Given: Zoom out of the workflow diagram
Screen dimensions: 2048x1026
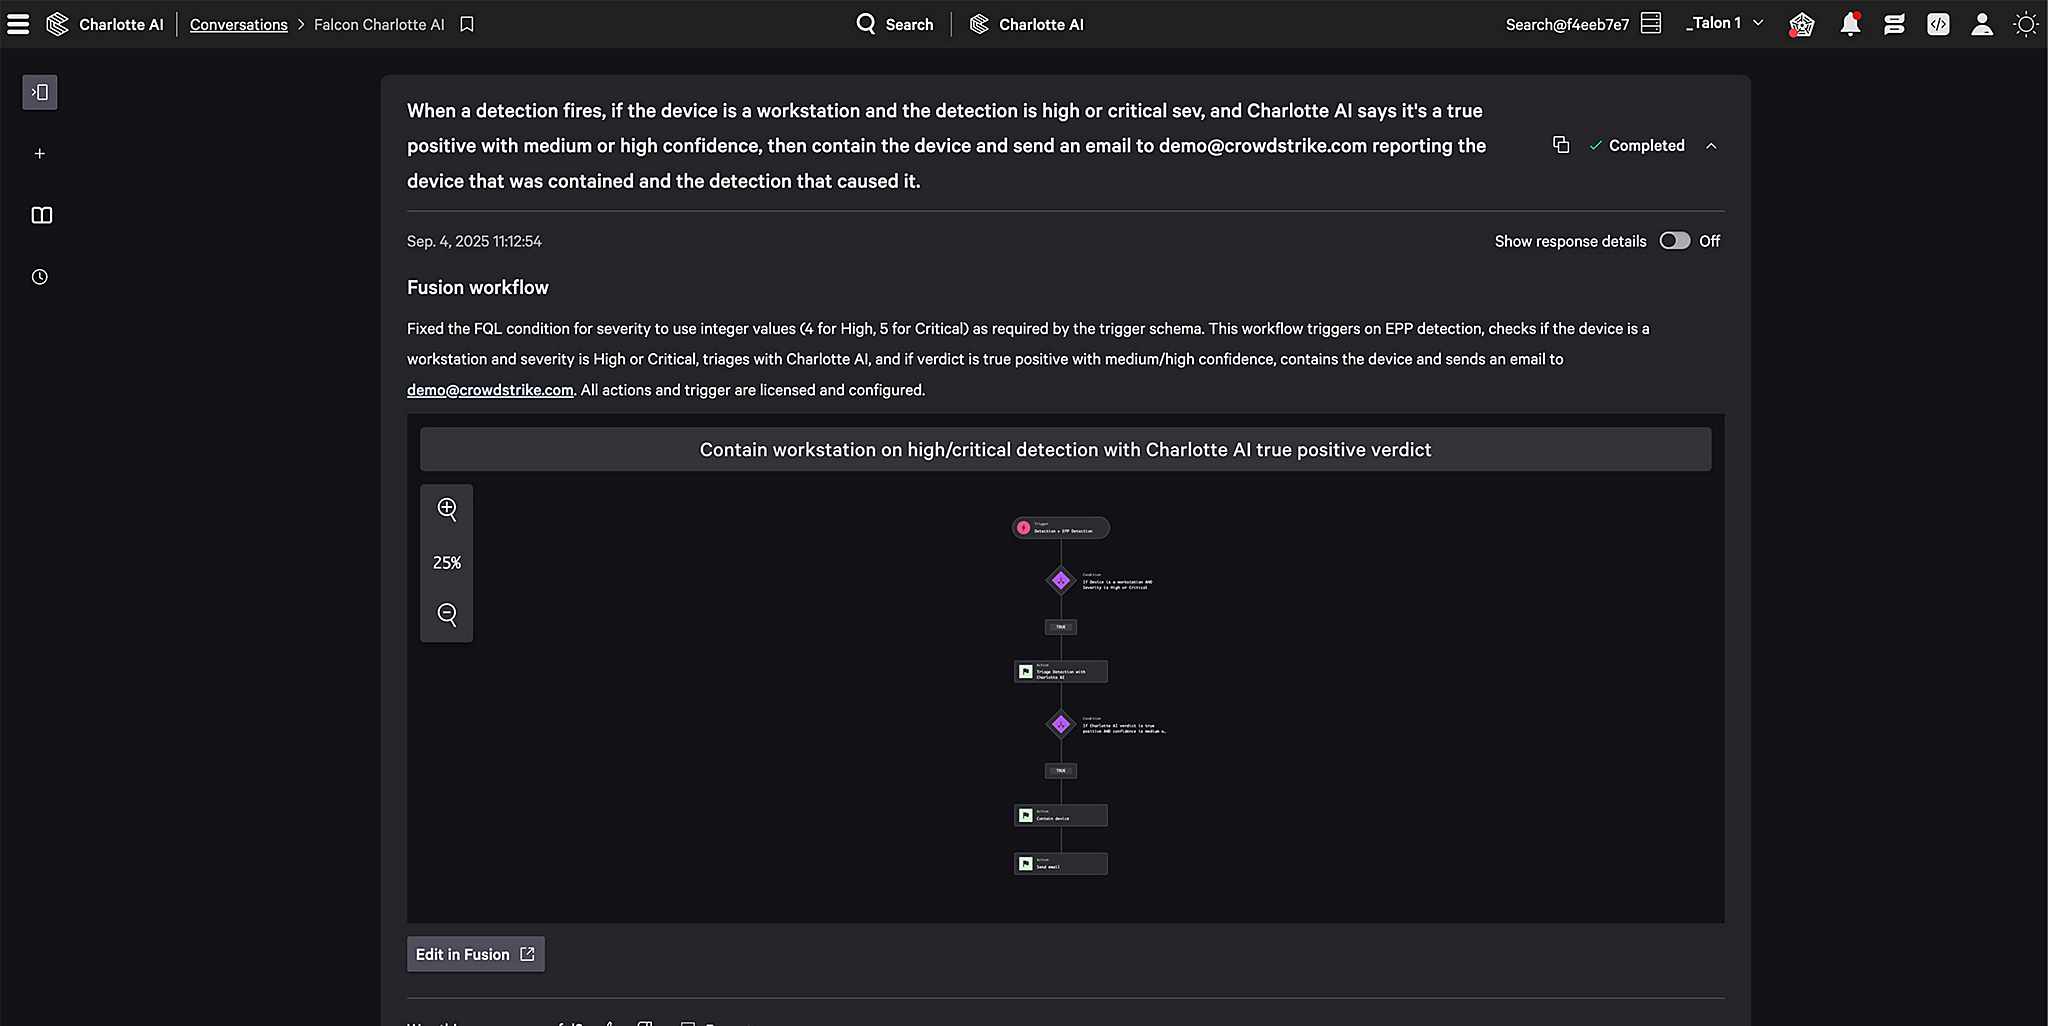Looking at the screenshot, I should (x=447, y=614).
